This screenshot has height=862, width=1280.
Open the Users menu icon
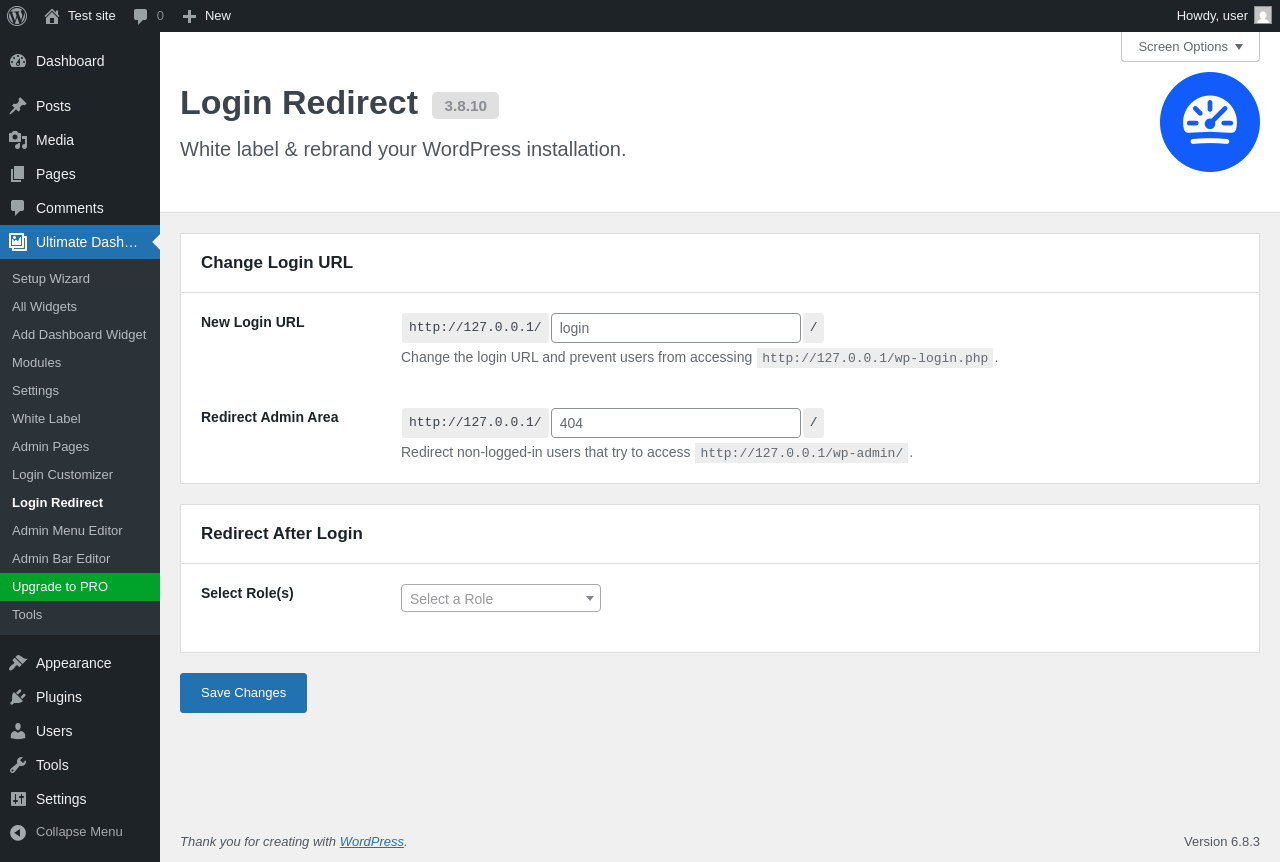click(x=18, y=731)
